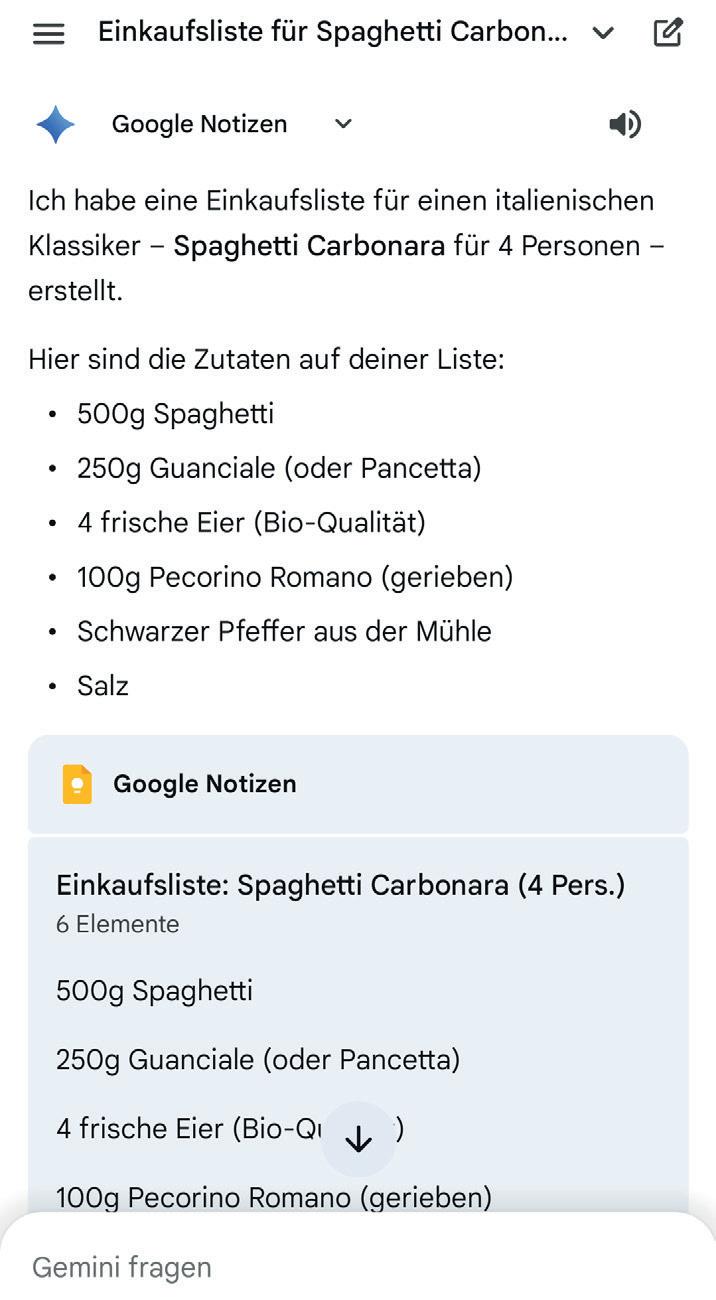Click the 6 Elemente count label
The width and height of the screenshot is (716, 1300).
(117, 924)
